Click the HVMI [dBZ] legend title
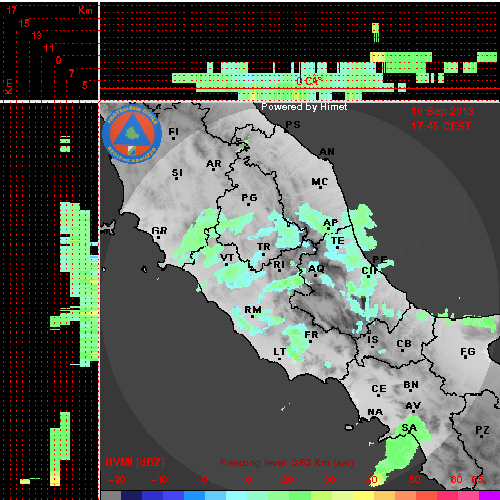This screenshot has width=500, height=500. coord(135,462)
